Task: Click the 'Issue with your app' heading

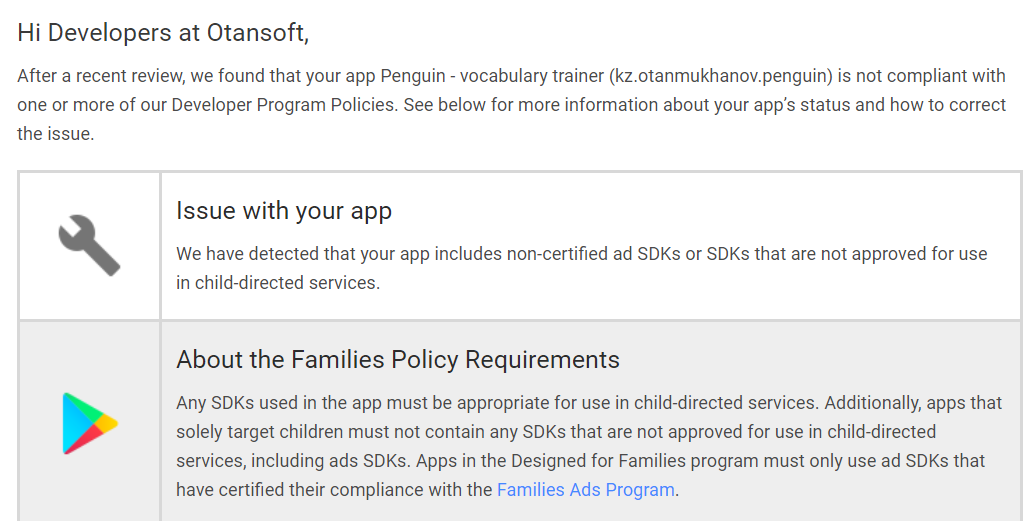Action: coord(284,211)
